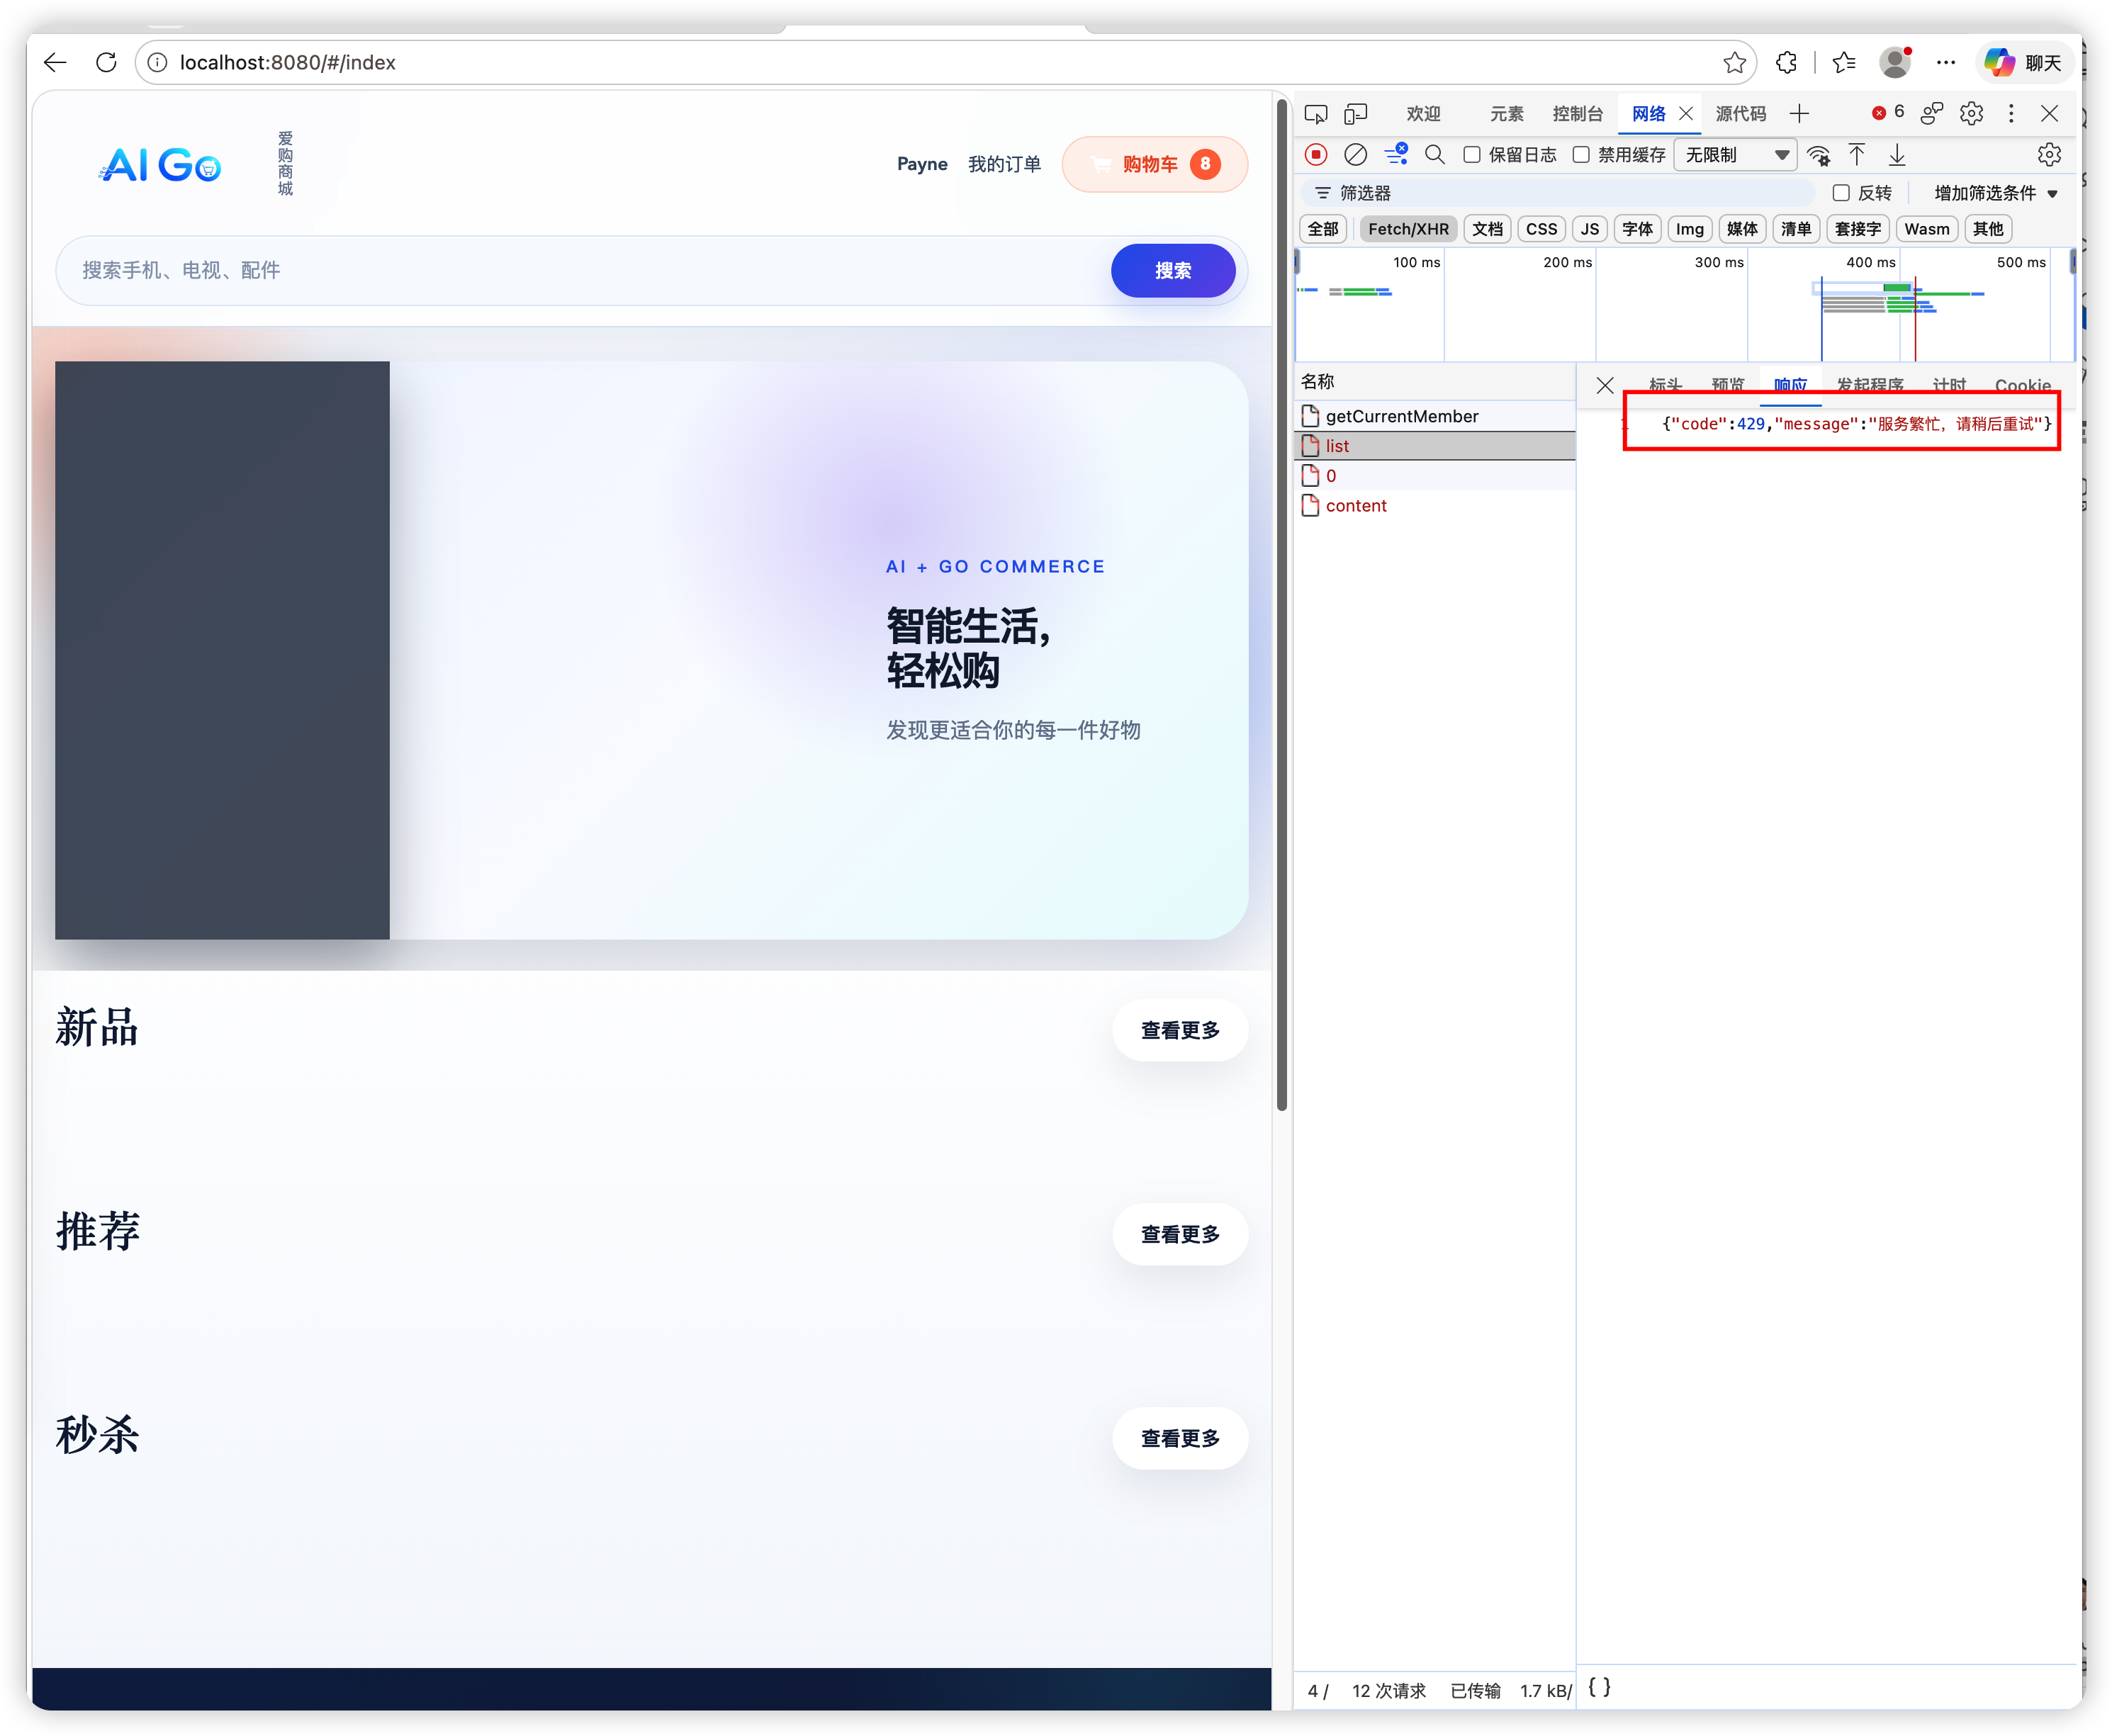
Task: Reload the page with refresh icon
Action: [x=106, y=63]
